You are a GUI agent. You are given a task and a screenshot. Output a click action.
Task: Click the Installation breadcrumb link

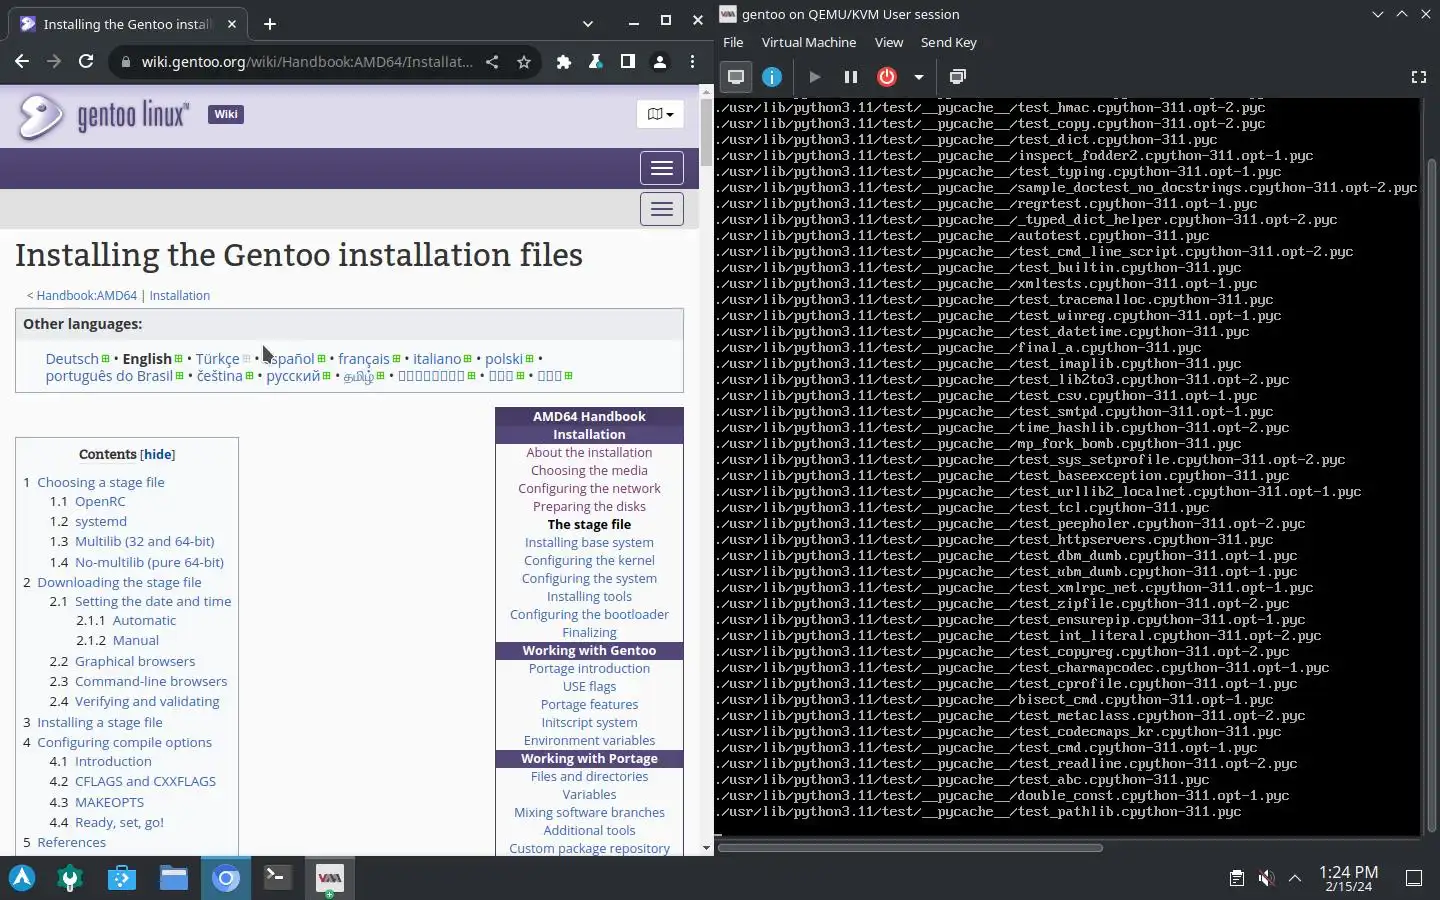tap(180, 296)
